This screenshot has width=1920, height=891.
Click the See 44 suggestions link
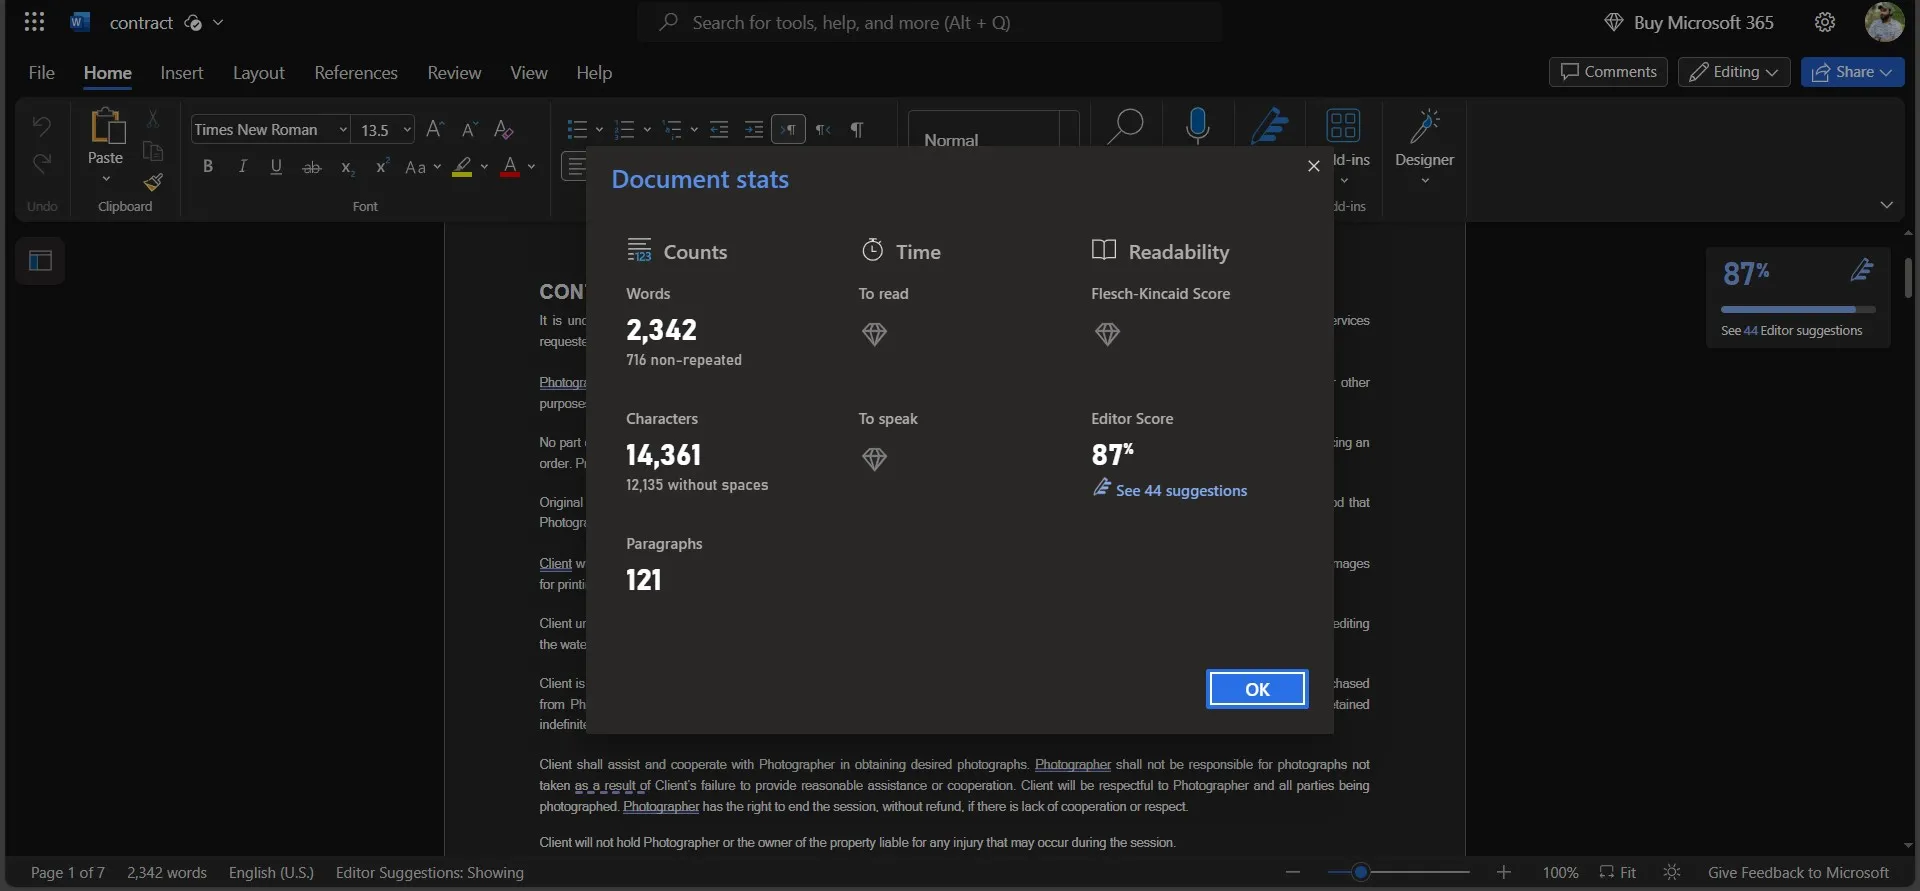1180,491
